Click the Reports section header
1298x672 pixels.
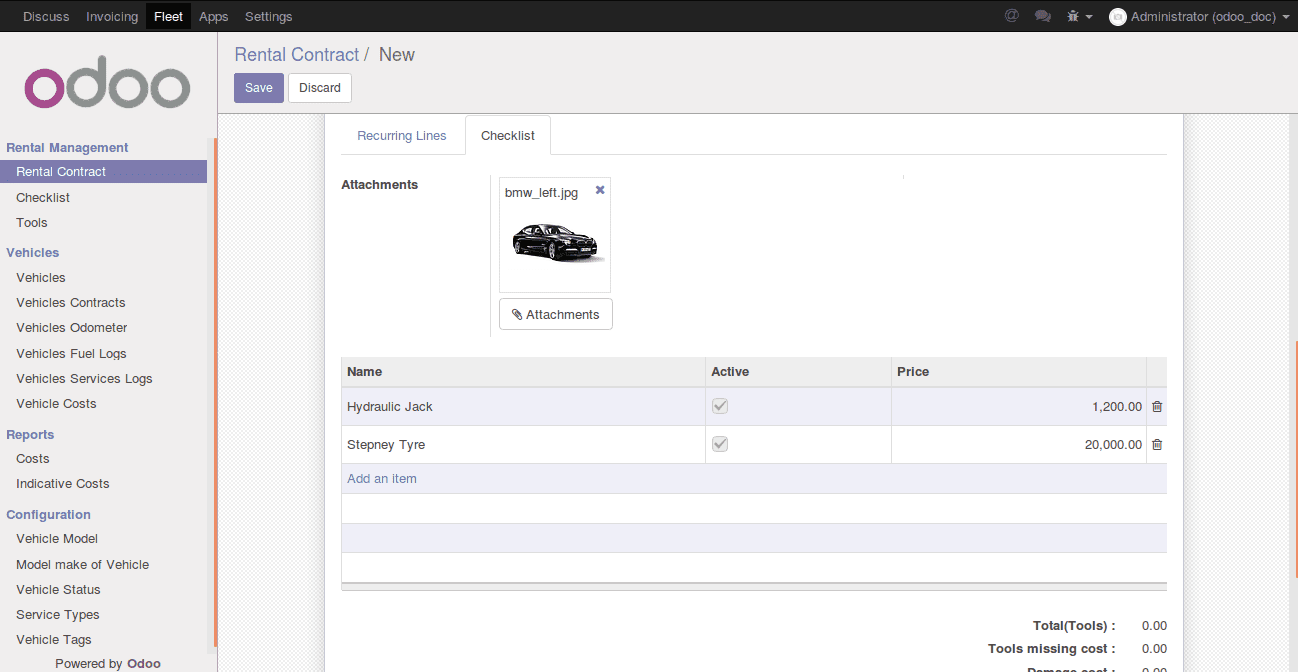coord(30,435)
